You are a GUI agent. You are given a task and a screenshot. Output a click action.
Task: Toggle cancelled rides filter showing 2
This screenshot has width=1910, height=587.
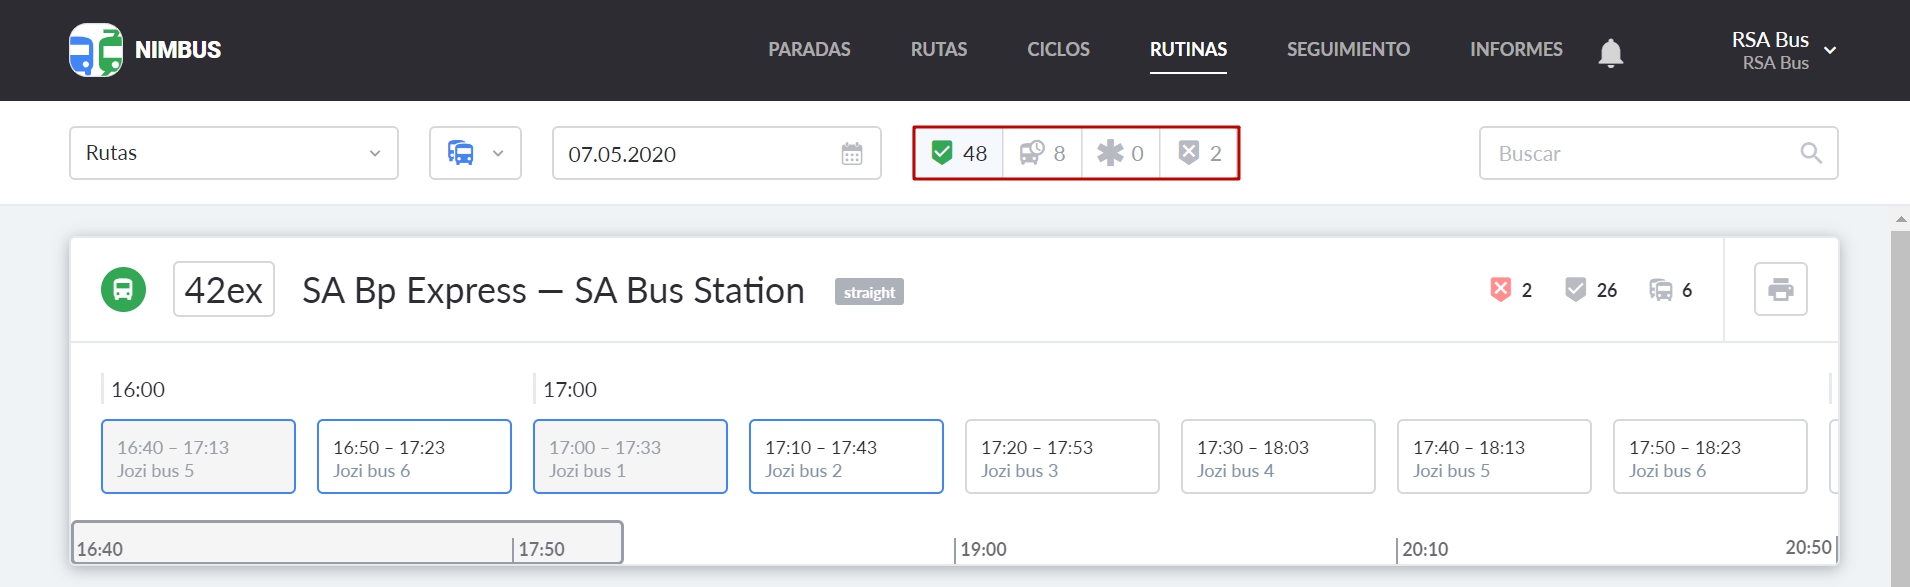coord(1199,153)
